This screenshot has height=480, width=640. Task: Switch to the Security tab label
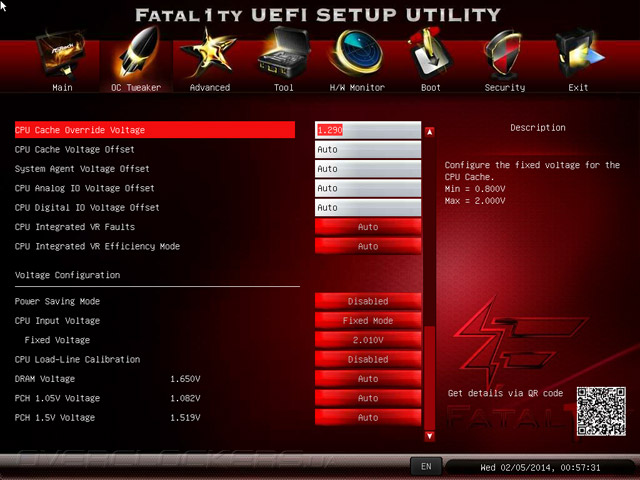coord(505,87)
